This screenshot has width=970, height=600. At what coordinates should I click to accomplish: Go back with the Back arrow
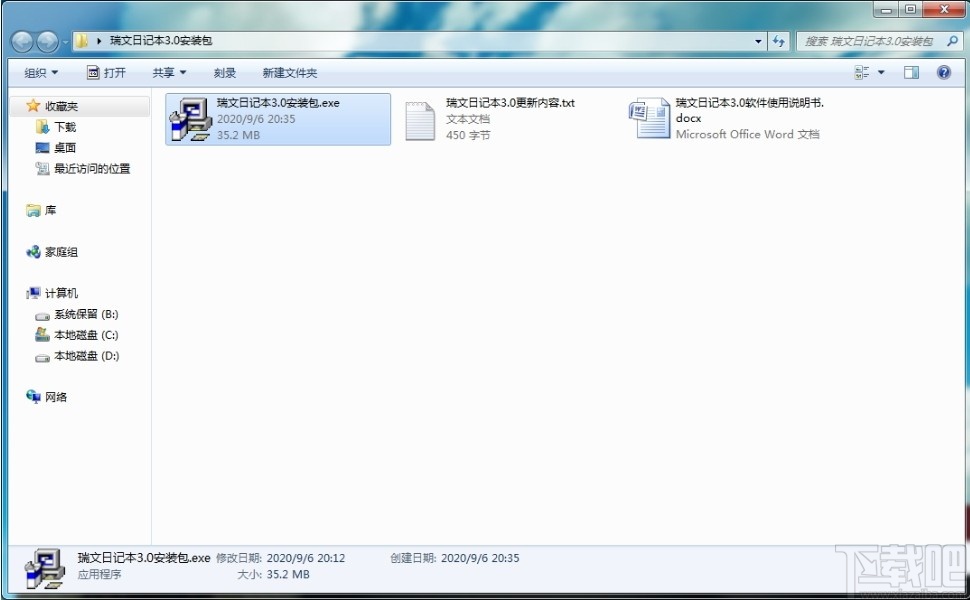(22, 41)
